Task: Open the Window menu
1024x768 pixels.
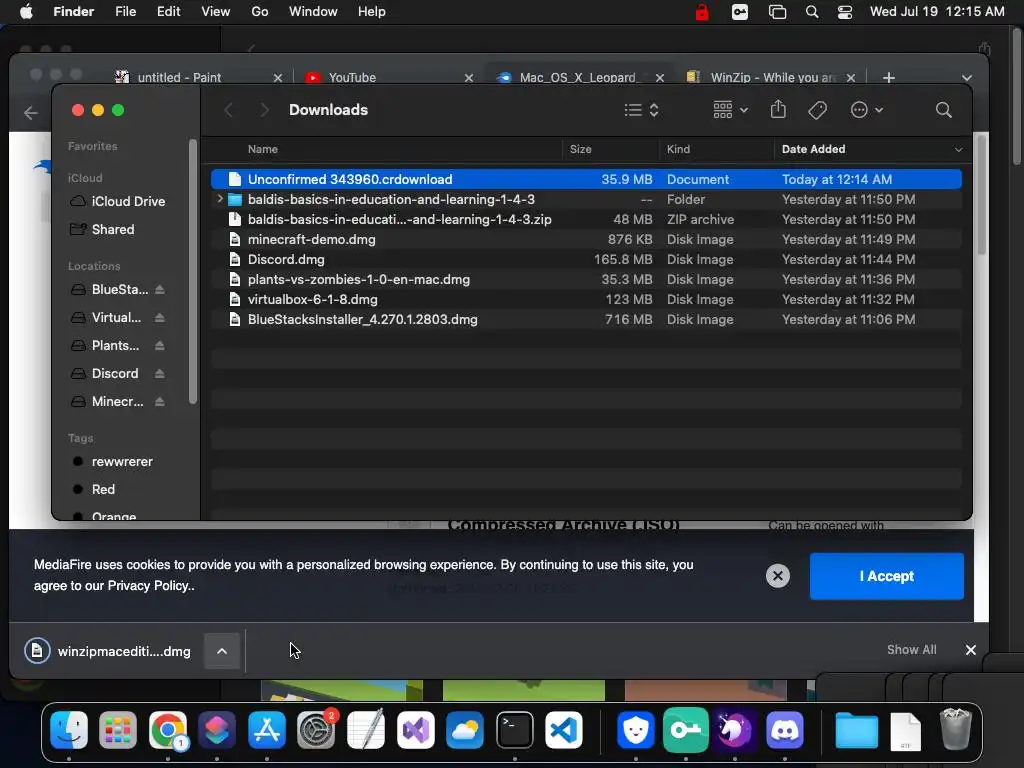Action: (313, 12)
